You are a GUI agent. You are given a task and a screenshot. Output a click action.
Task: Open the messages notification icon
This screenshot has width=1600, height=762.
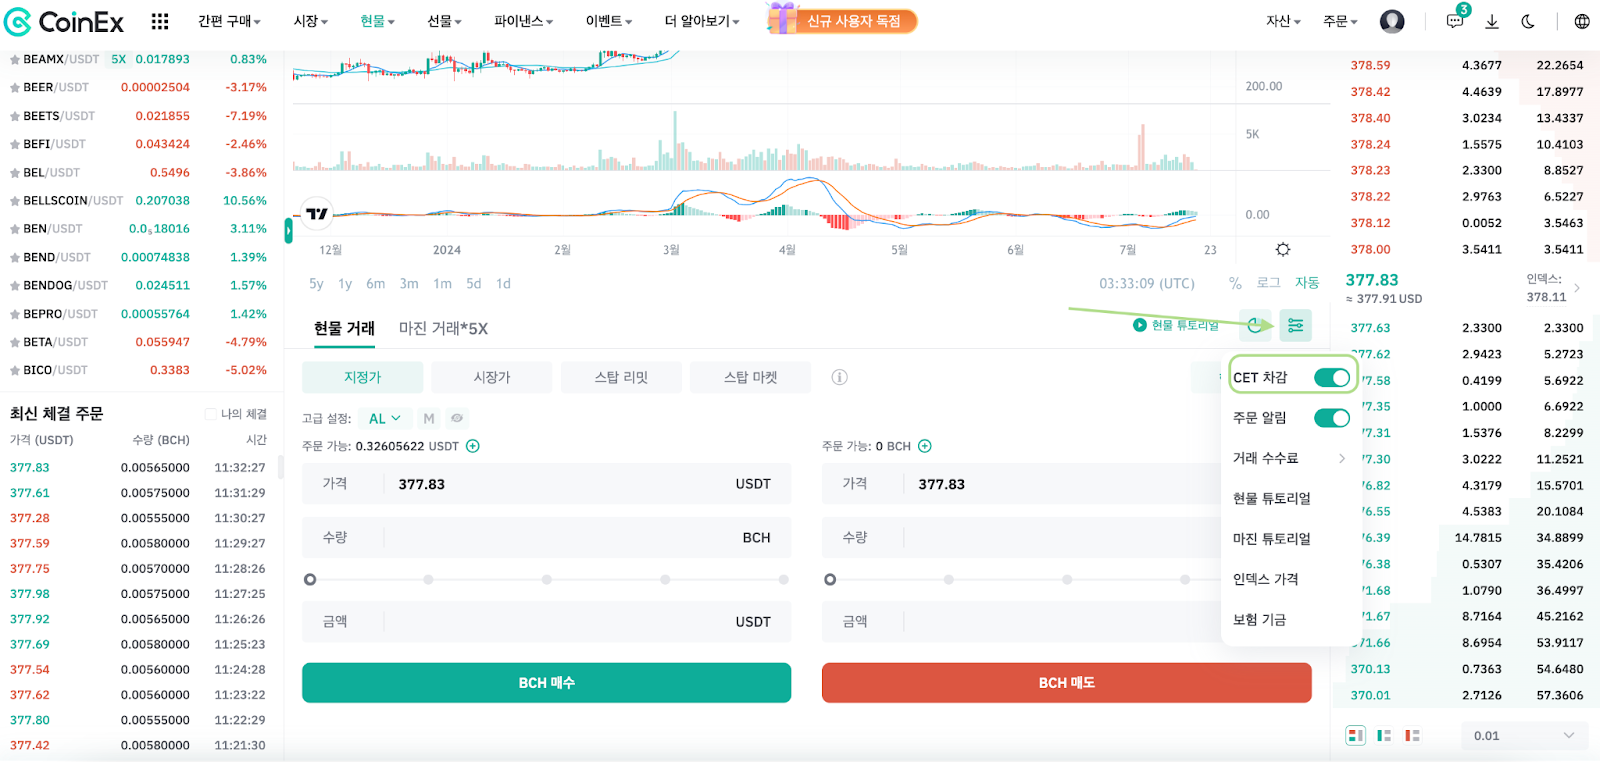(x=1456, y=20)
